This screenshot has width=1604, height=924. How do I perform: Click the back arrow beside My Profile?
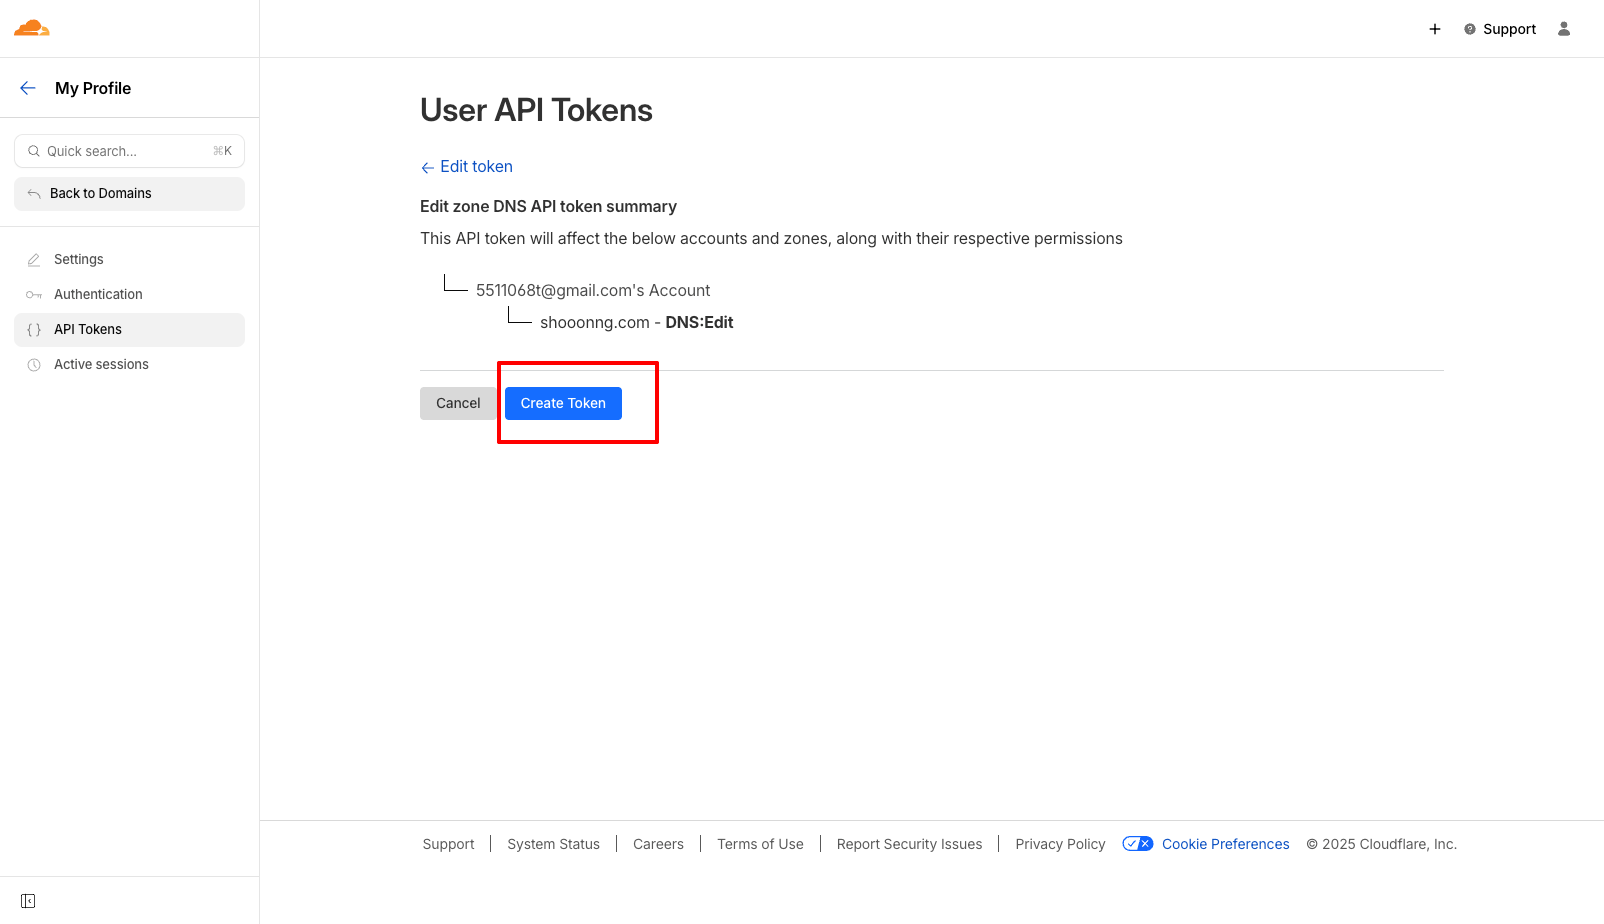28,88
